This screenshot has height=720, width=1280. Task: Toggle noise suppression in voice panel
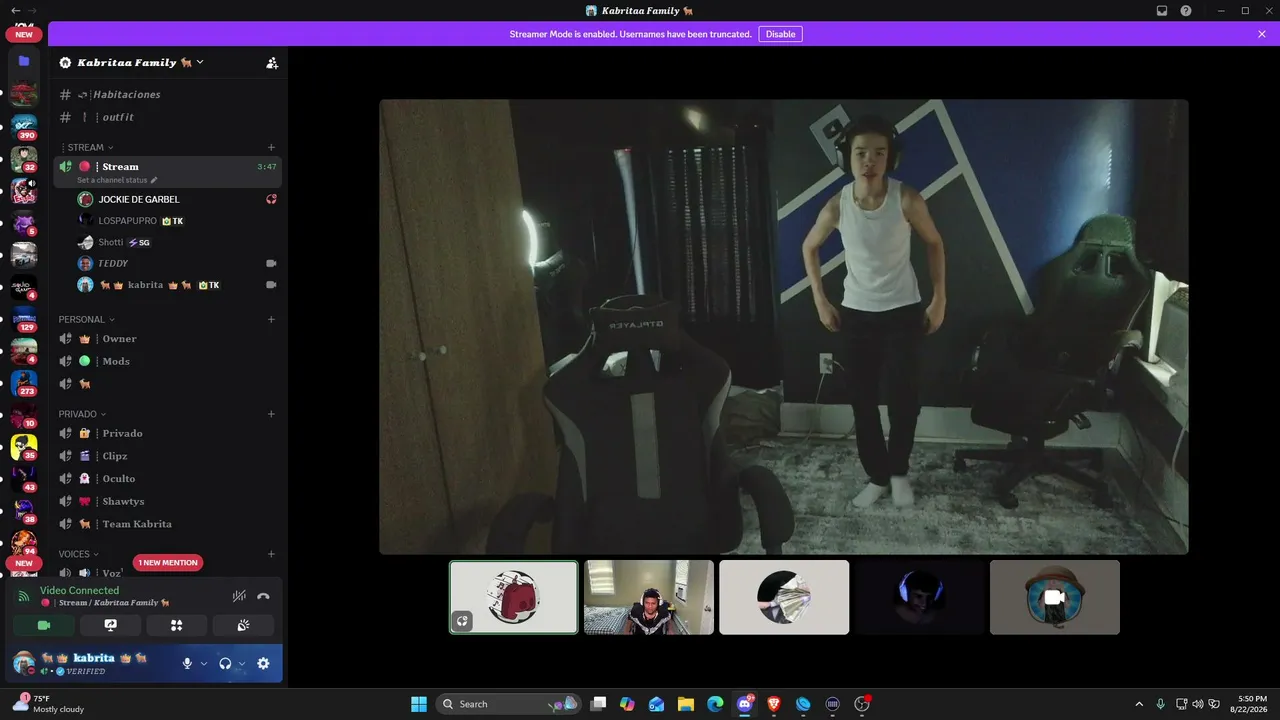click(x=239, y=596)
